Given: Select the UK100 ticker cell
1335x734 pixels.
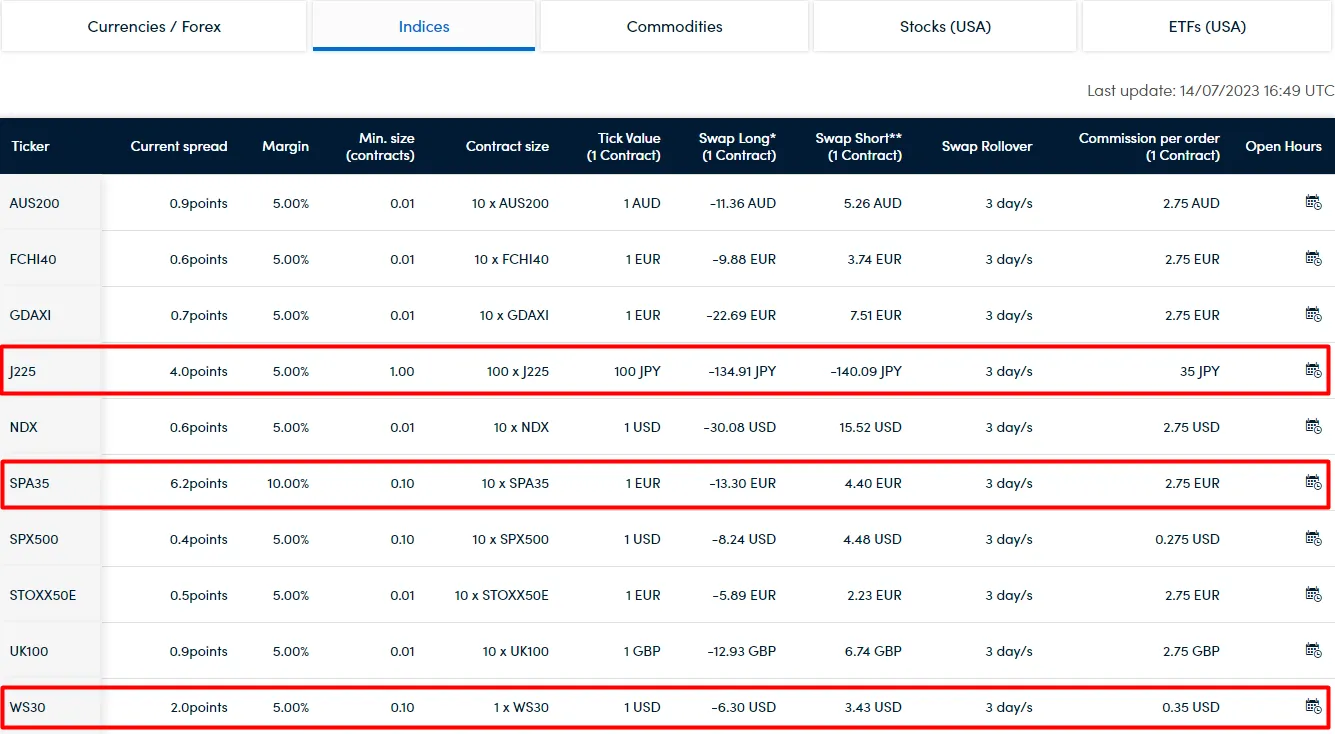Looking at the screenshot, I should pos(51,651).
